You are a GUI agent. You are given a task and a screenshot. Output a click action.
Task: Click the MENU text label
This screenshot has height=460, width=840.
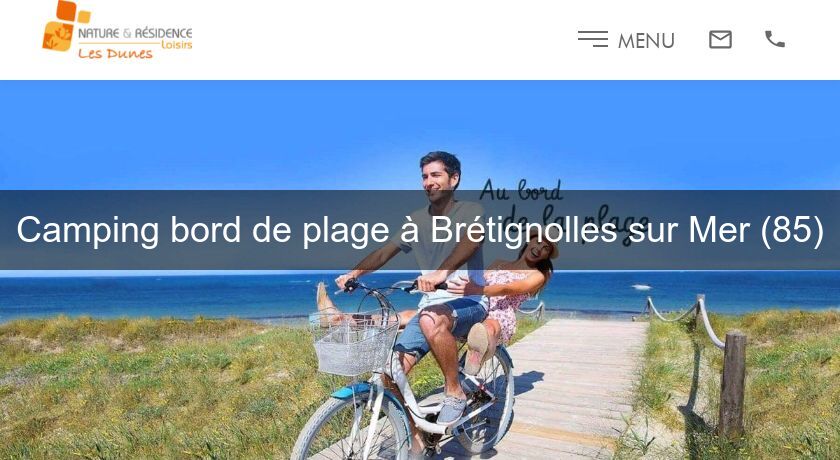tap(646, 41)
